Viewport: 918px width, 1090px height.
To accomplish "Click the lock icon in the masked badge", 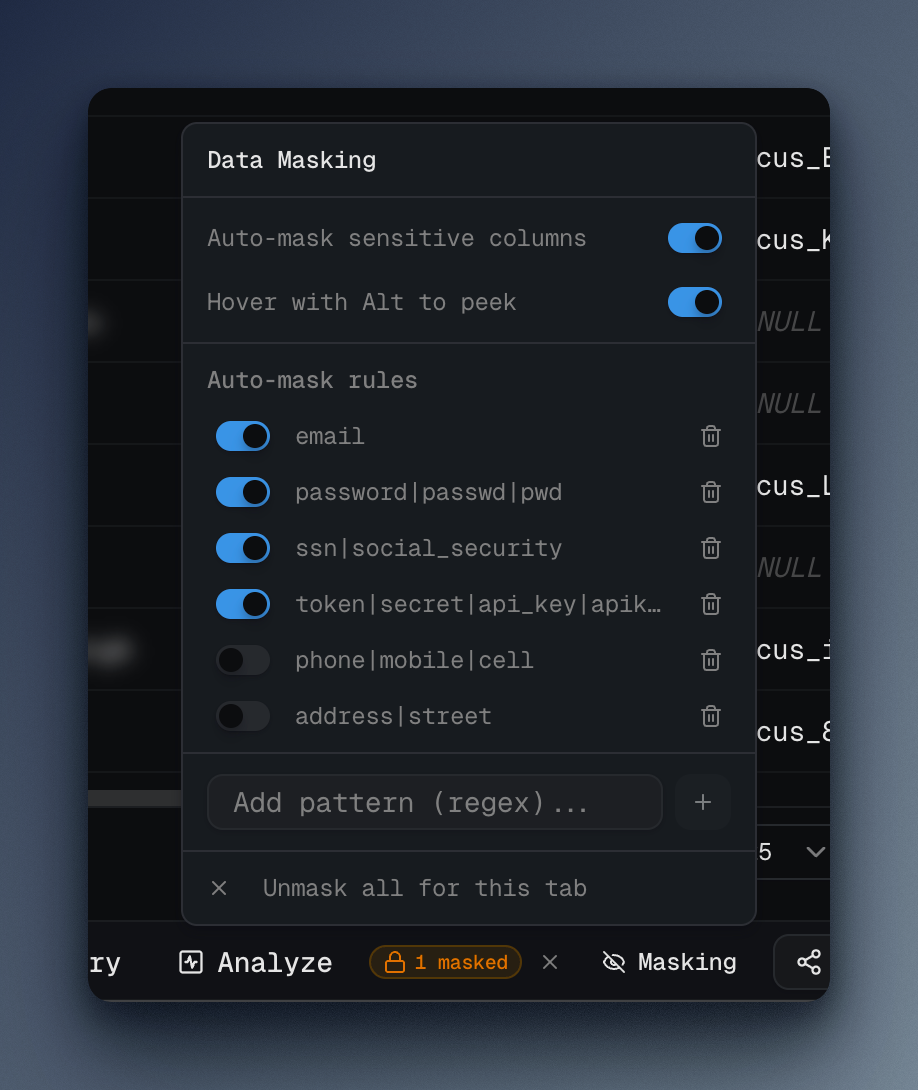I will (x=396, y=962).
